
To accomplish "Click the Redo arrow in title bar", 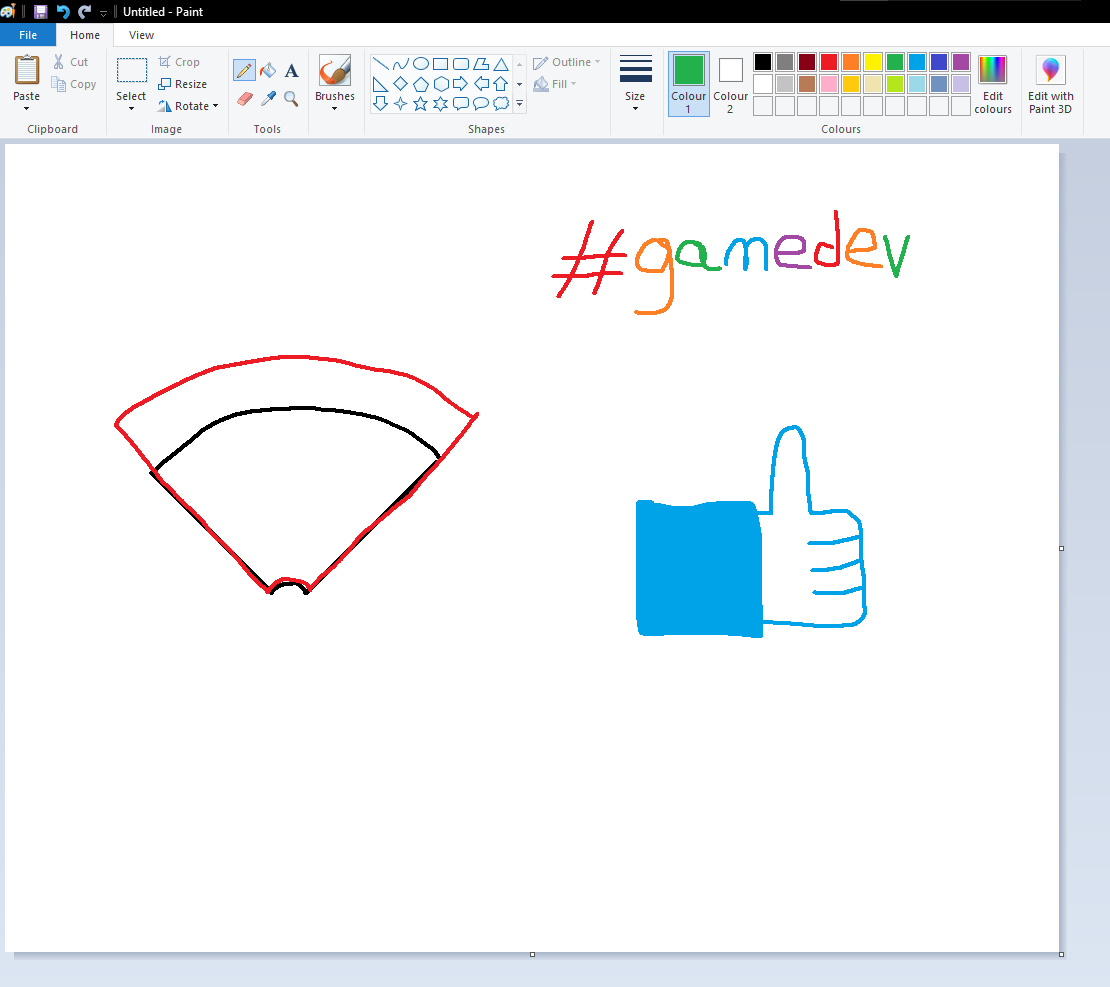I will click(84, 11).
